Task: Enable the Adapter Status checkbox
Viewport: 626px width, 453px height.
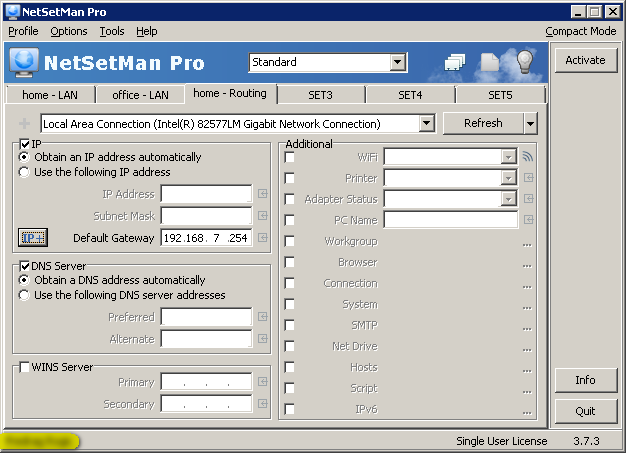Action: tap(289, 199)
